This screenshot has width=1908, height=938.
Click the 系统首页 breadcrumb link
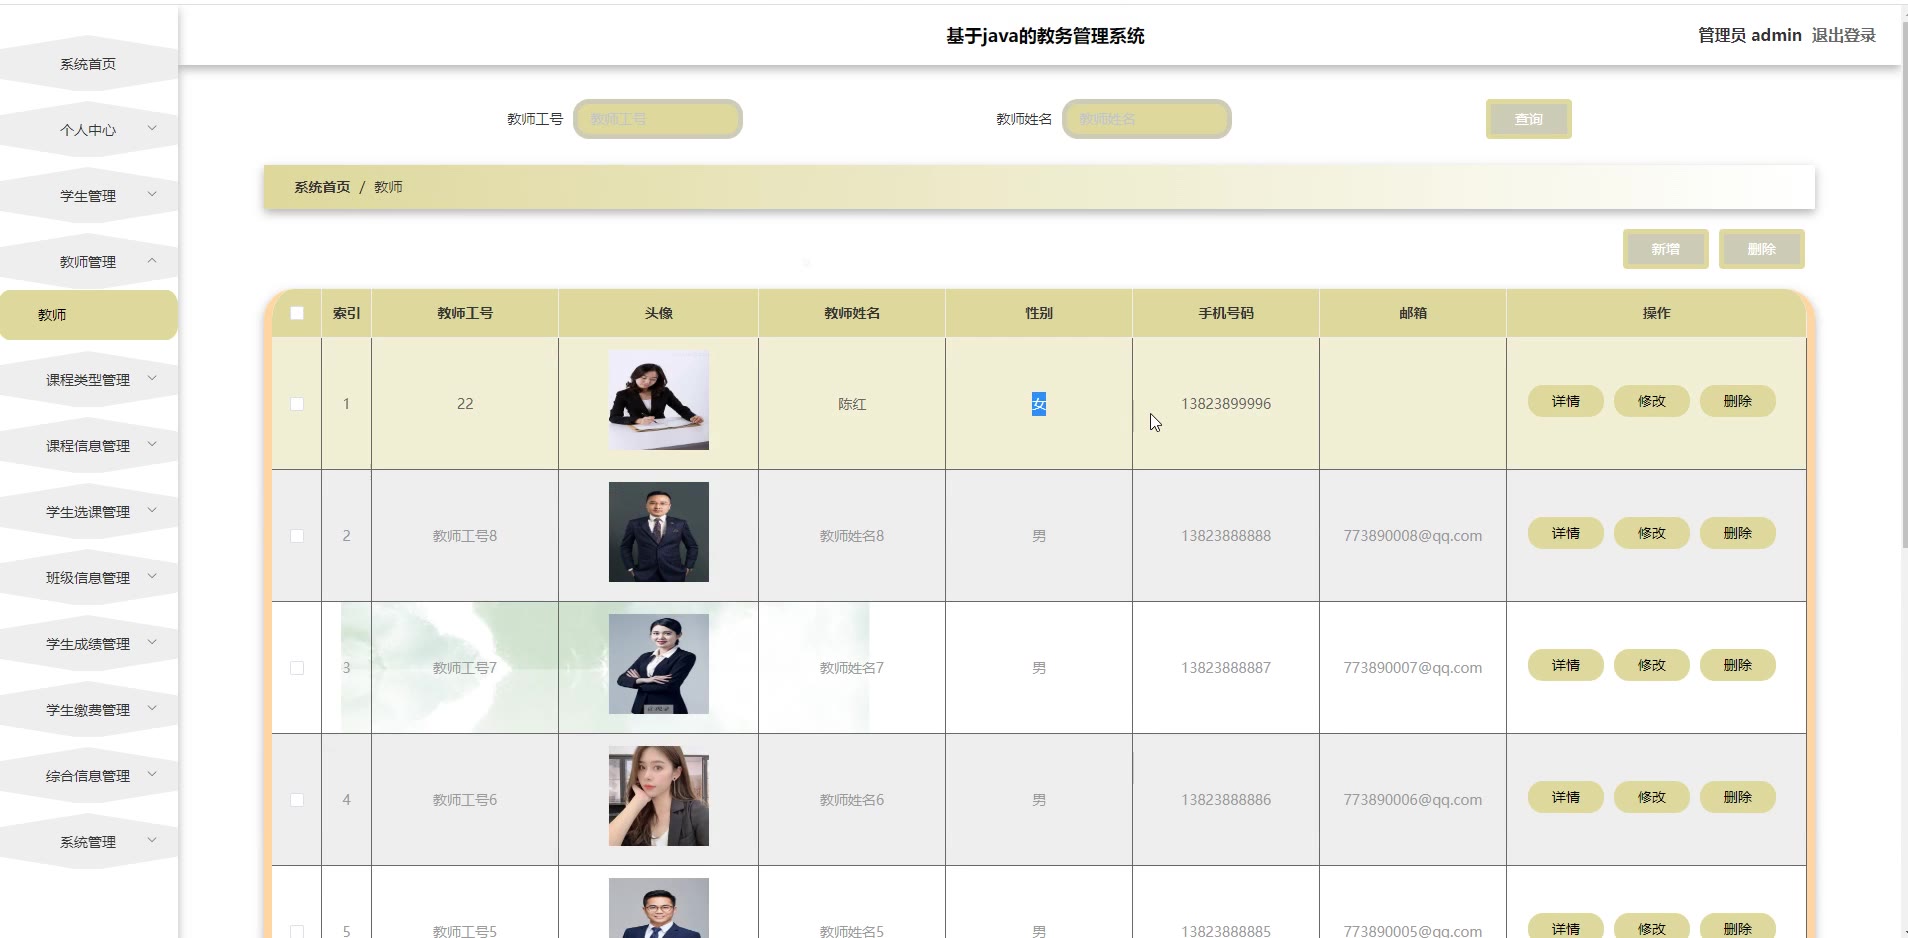(x=322, y=187)
